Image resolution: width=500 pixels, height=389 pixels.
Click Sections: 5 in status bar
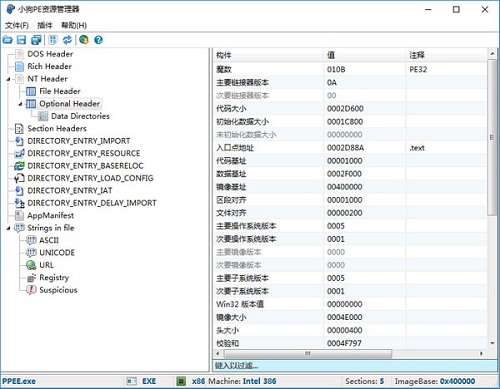(x=364, y=381)
